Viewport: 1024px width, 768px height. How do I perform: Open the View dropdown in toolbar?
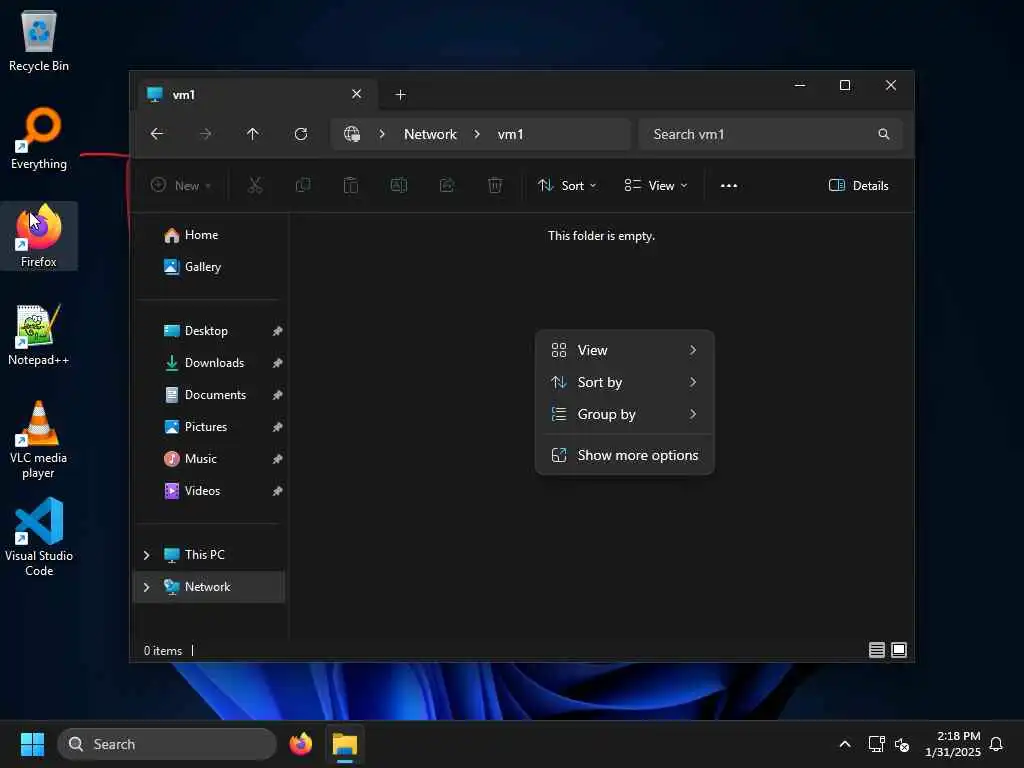tap(656, 185)
